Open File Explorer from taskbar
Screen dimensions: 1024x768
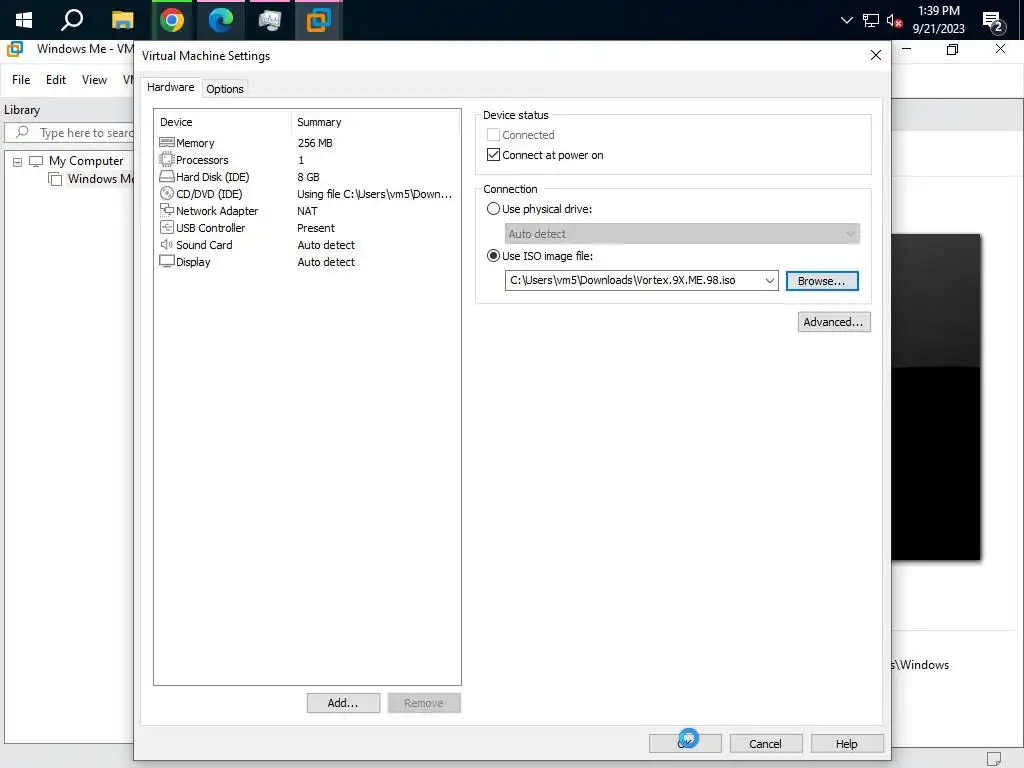122,20
